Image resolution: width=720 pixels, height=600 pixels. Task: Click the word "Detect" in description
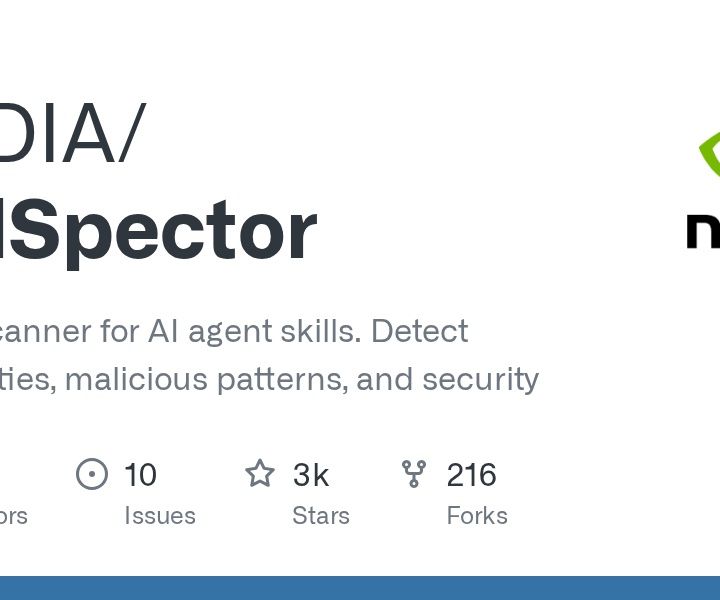[420, 331]
